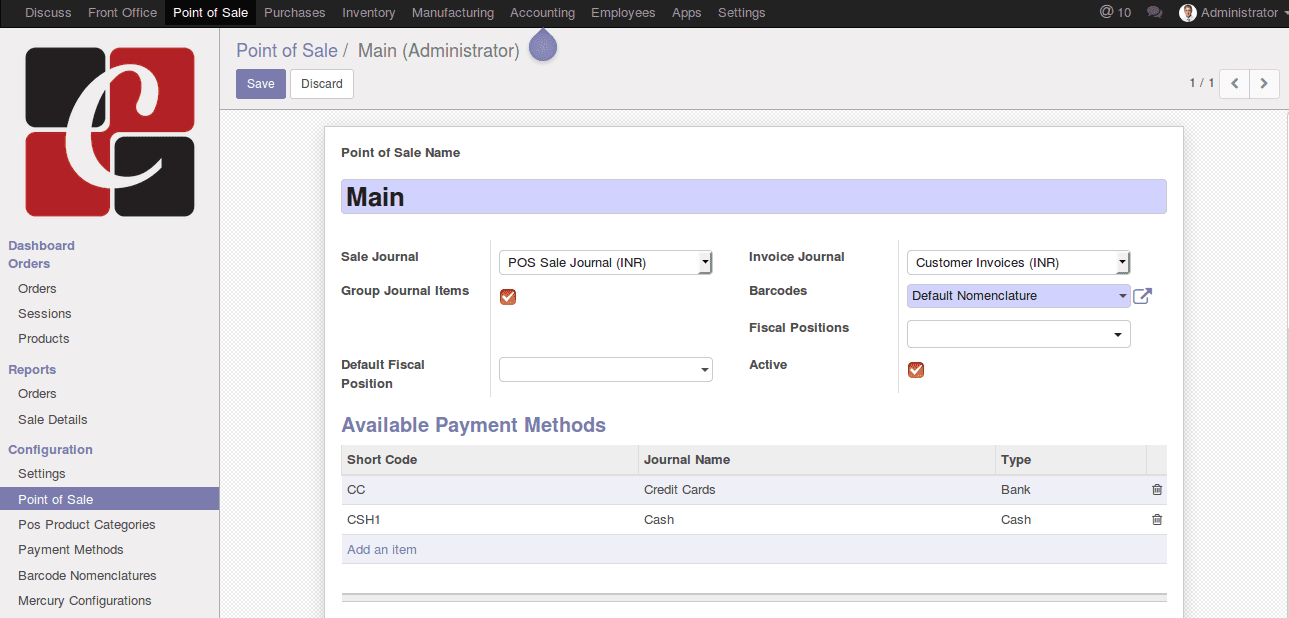1289x618 pixels.
Task: Click Add an item in payment methods table
Action: [381, 548]
